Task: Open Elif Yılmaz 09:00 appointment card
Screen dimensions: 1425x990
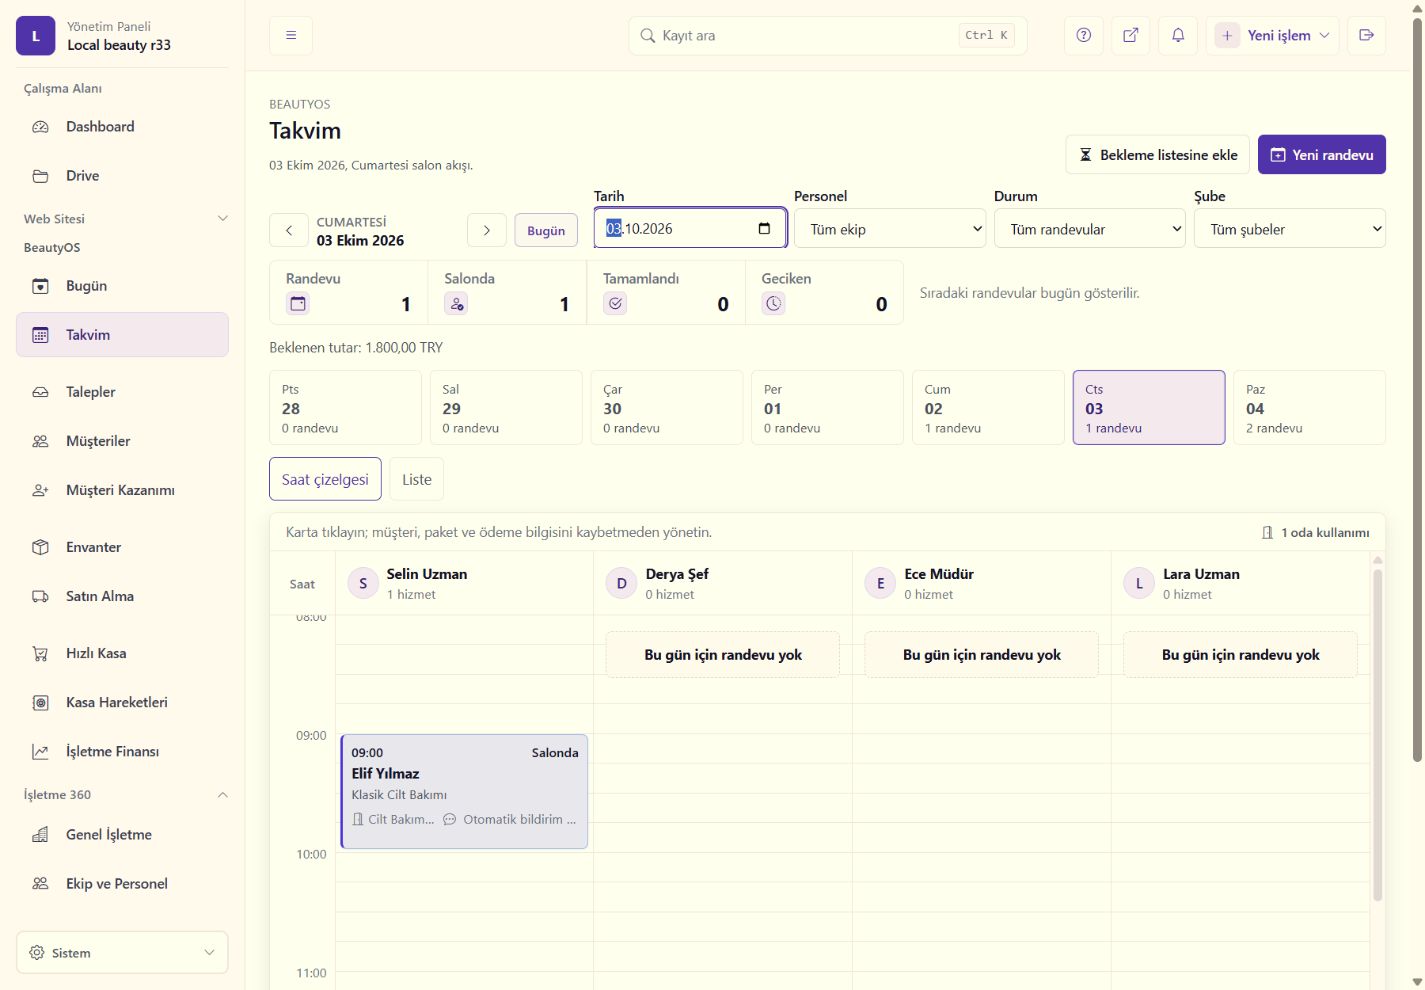Action: [x=464, y=792]
